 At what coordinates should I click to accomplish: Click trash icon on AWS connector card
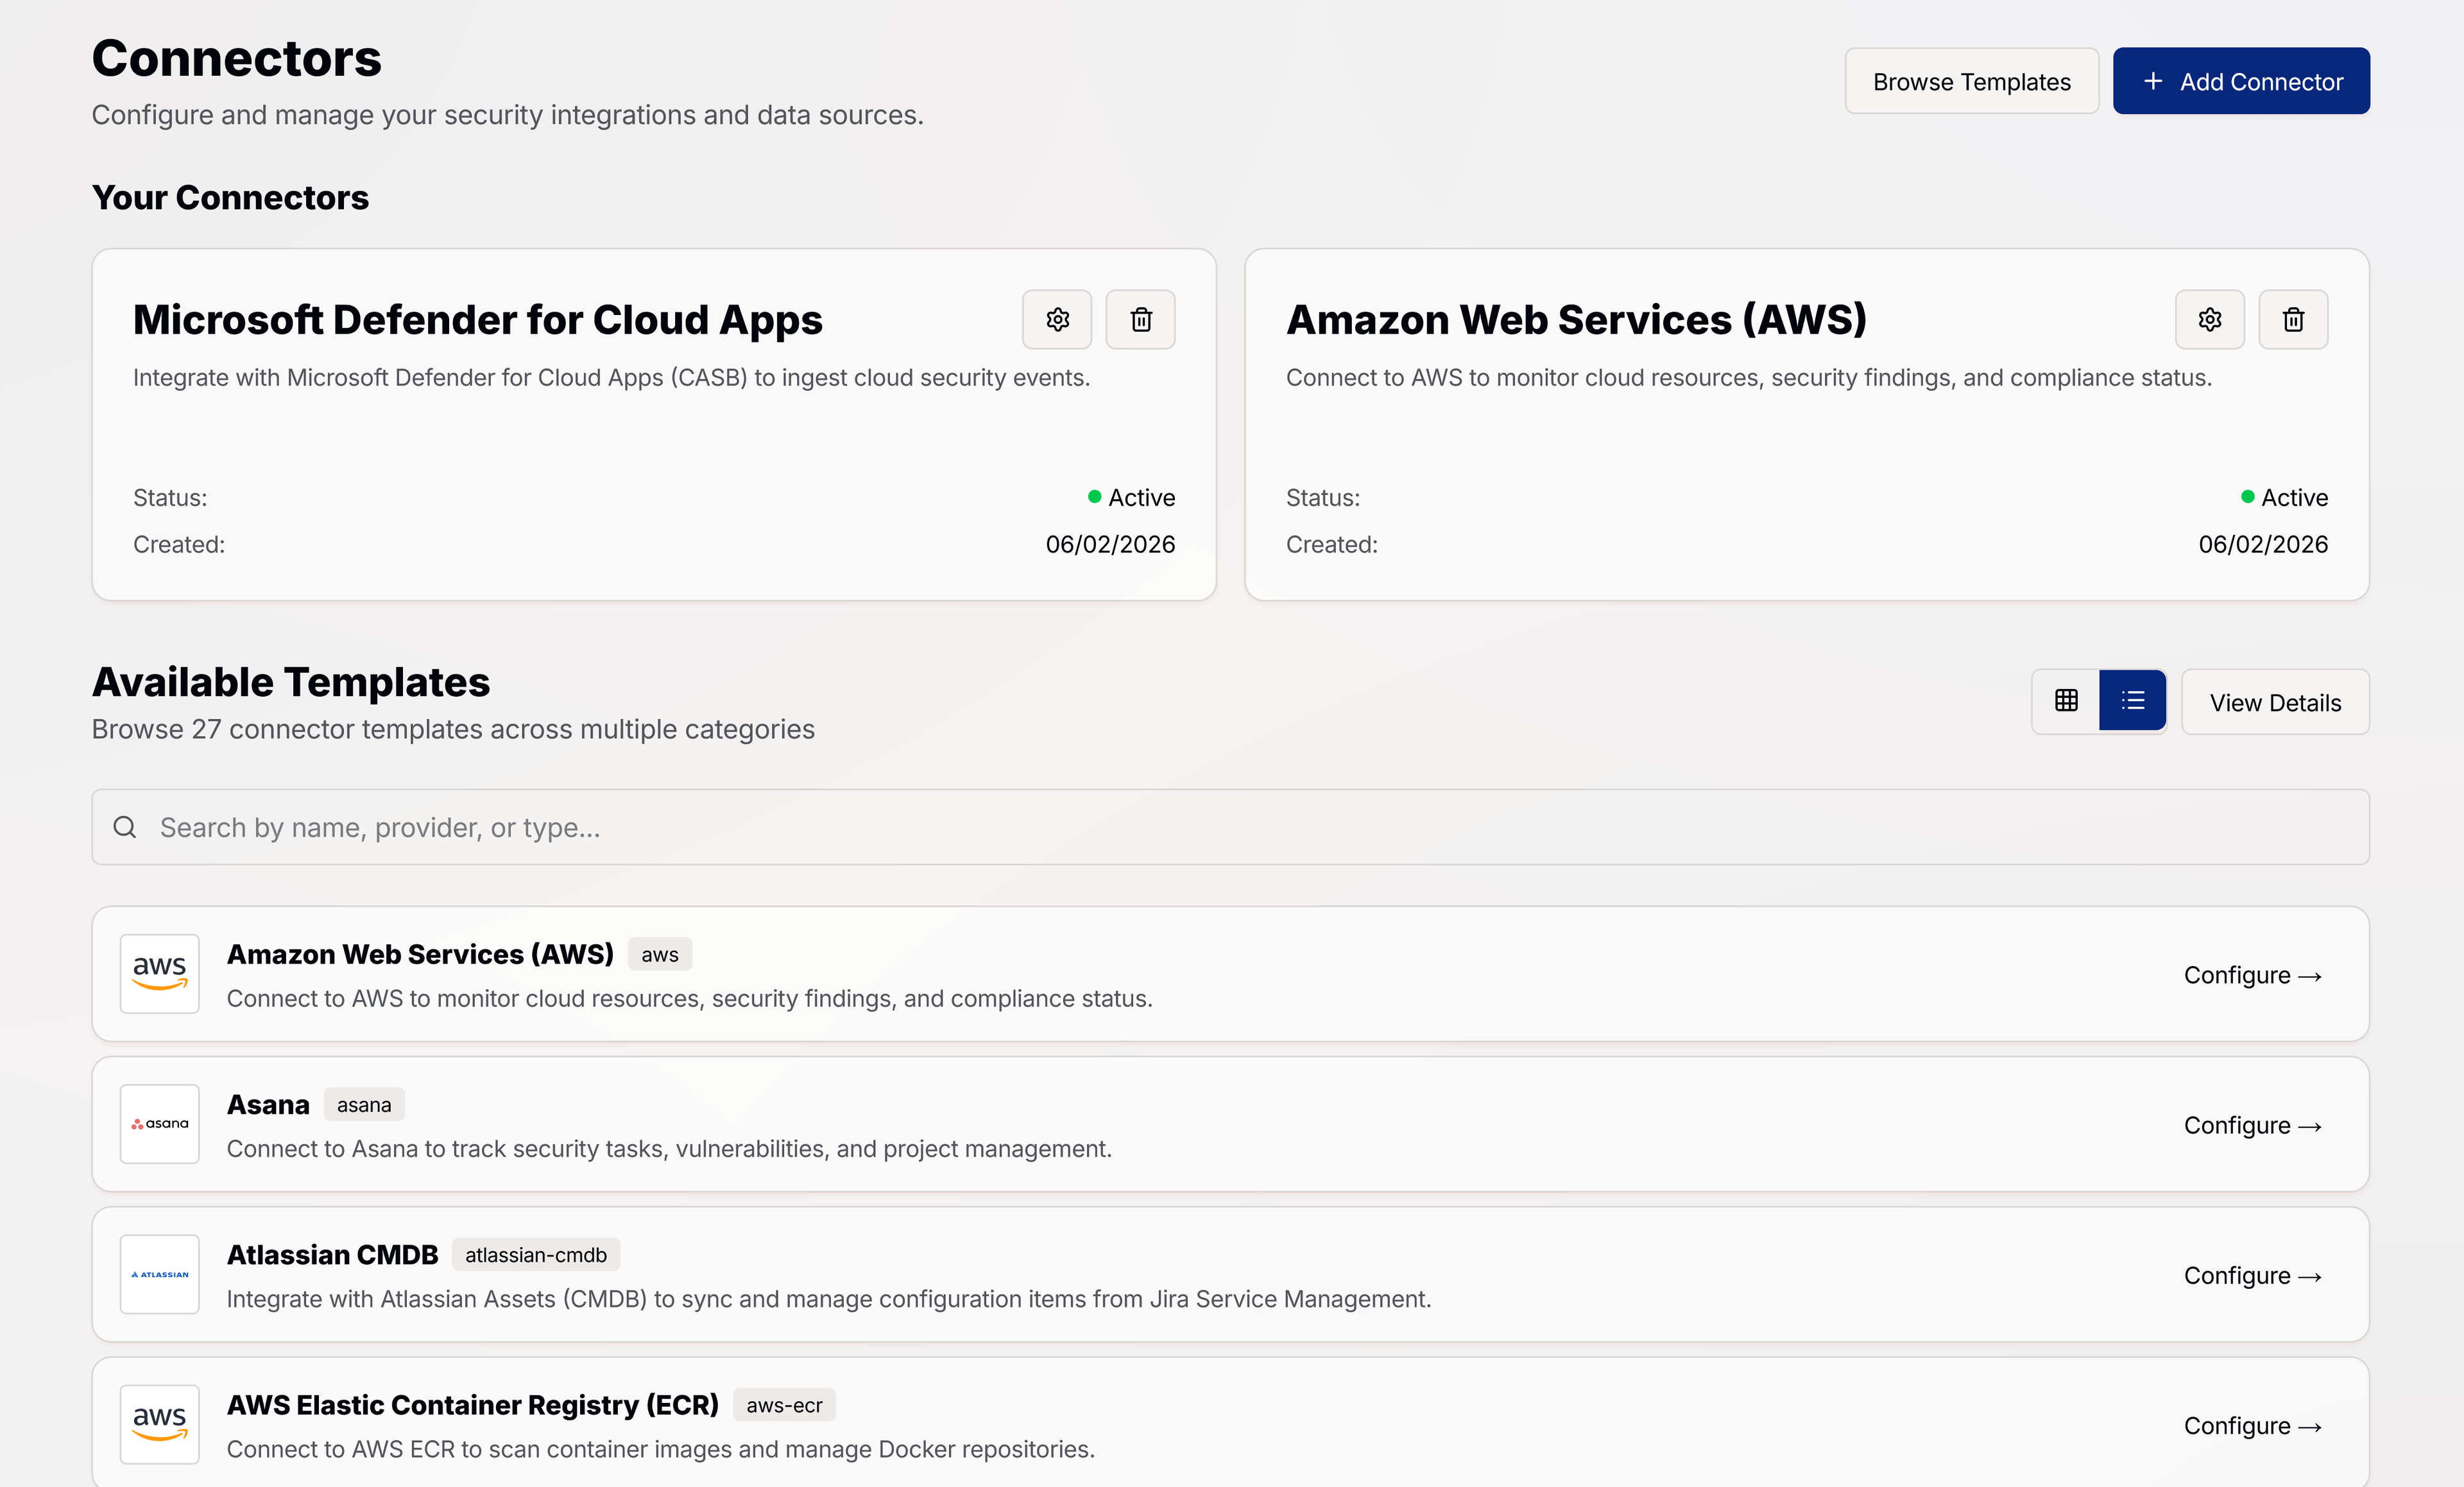[x=2293, y=319]
